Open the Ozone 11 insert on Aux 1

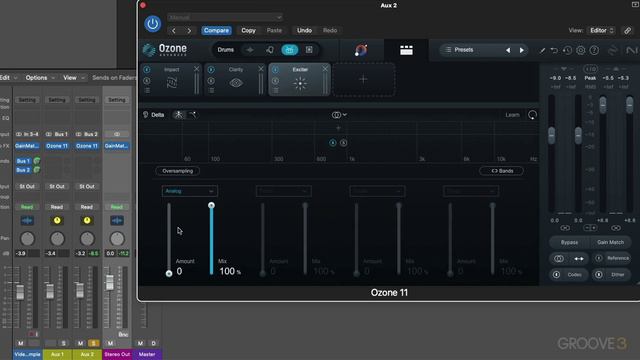point(57,146)
